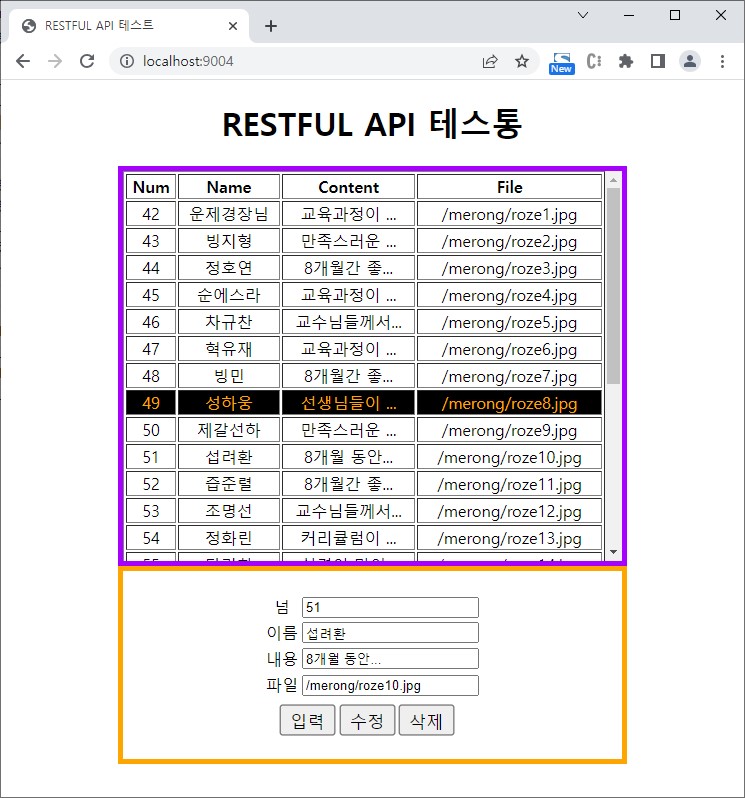This screenshot has height=798, width=745.
Task: Click the File column header
Action: [509, 187]
